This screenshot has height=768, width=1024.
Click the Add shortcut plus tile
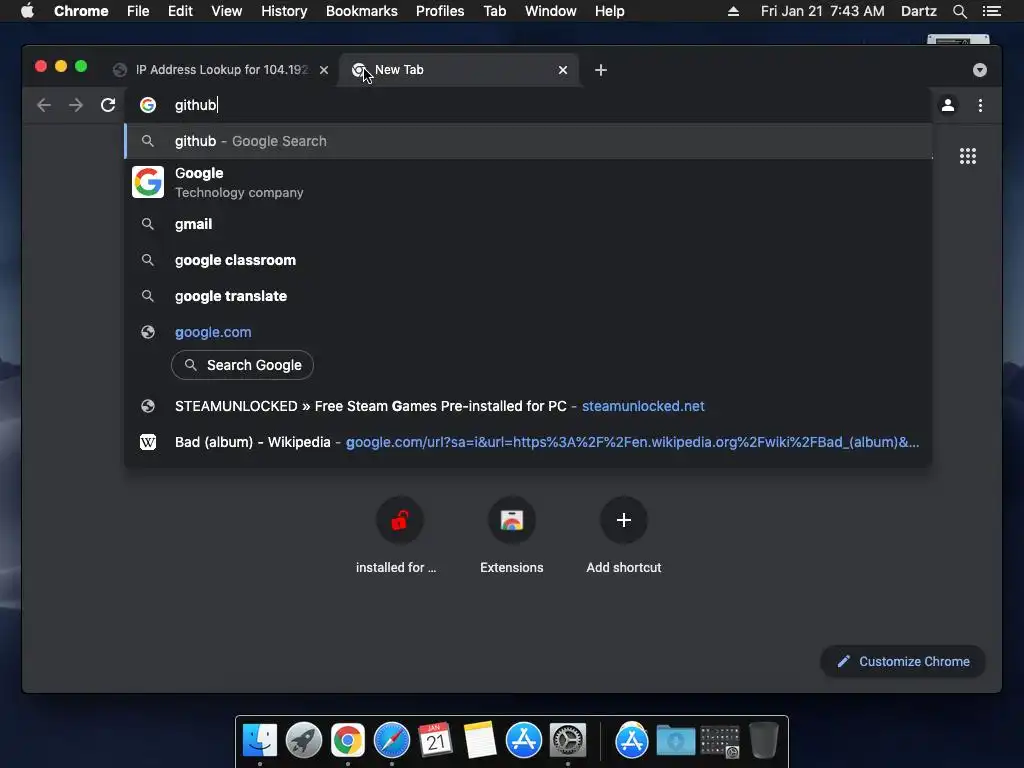624,534
